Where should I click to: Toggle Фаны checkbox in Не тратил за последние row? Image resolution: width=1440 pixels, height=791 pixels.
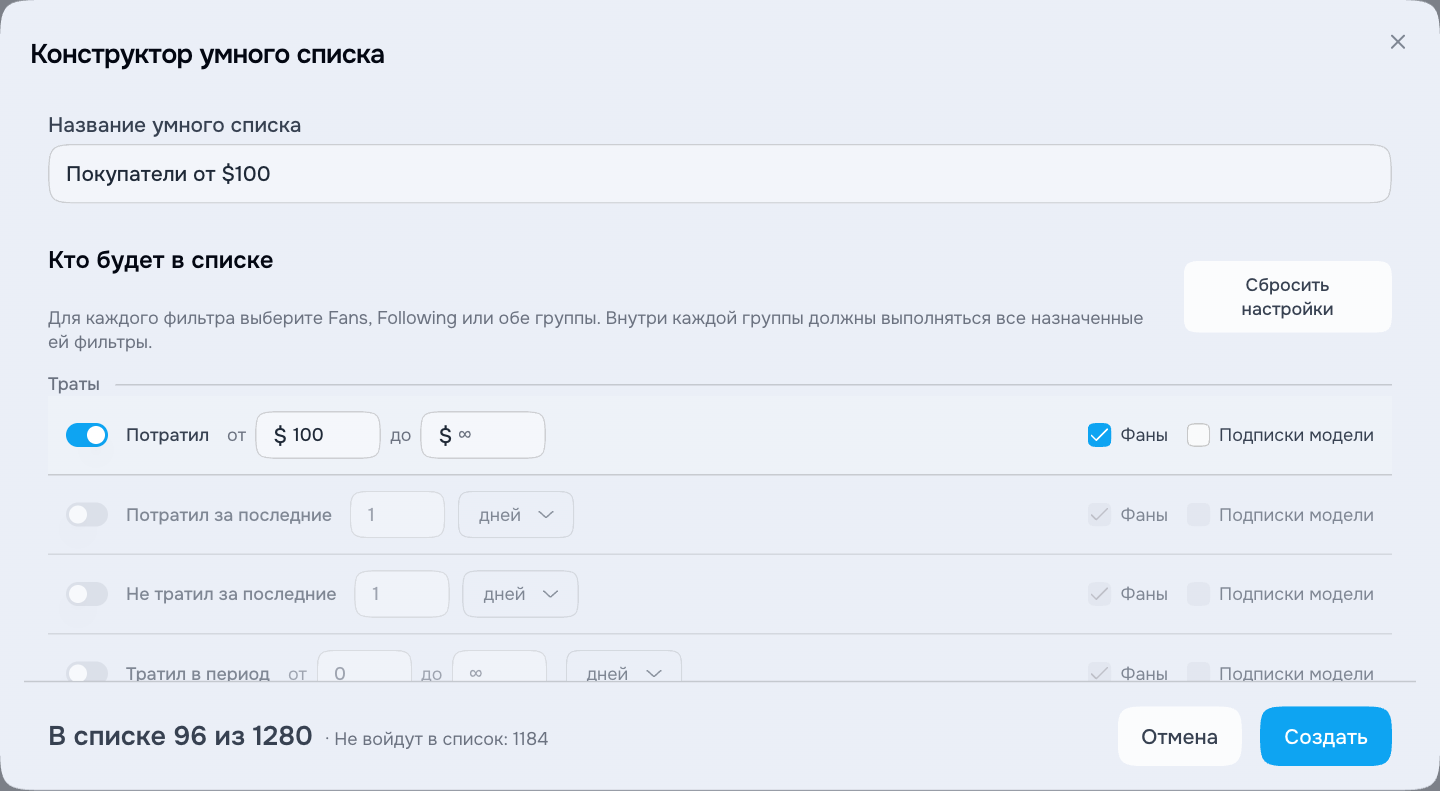[x=1099, y=594]
